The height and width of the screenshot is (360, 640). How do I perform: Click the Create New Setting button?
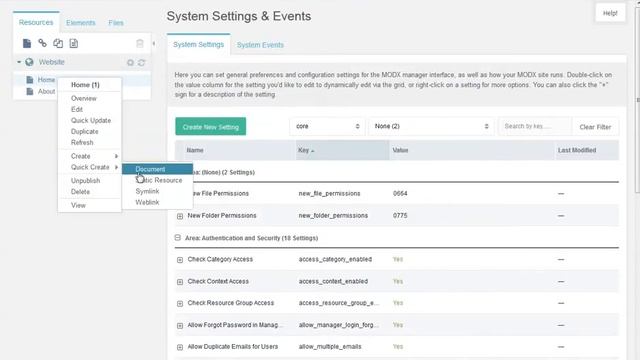click(211, 127)
